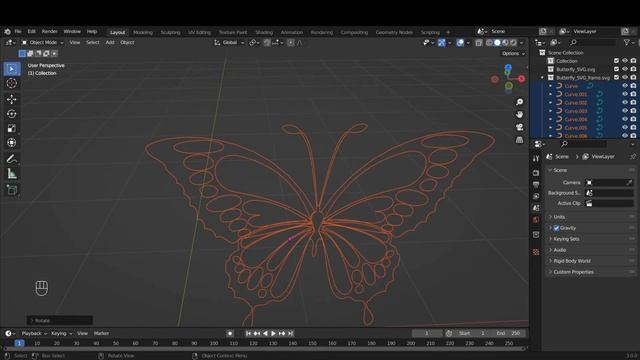Switch to the Sculpting workspace tab
This screenshot has width=640, height=360.
pyautogui.click(x=170, y=32)
